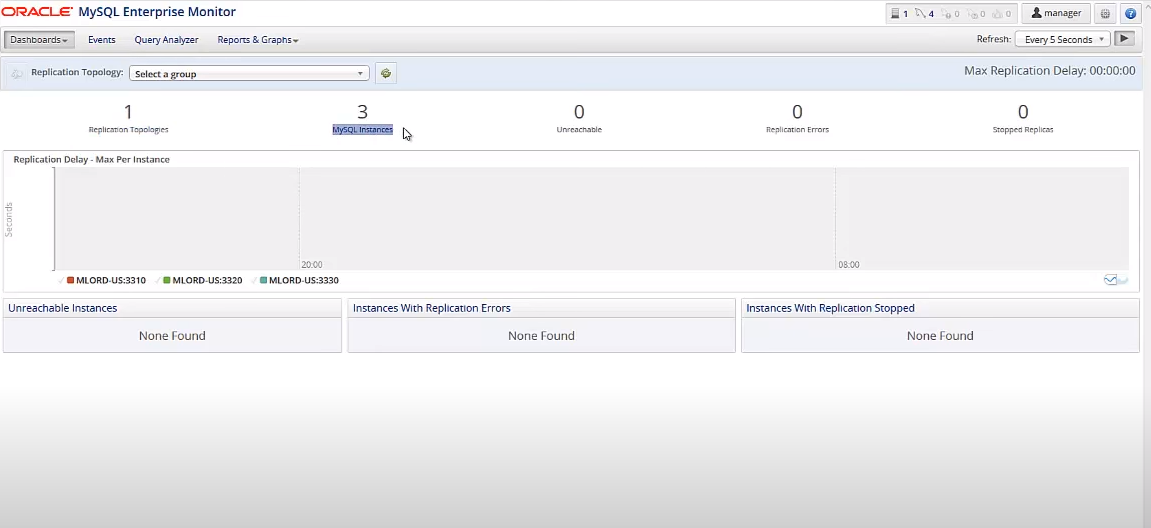The height and width of the screenshot is (528, 1151).
Task: Click the Replication Delay - Max Per Instance title
Action: click(92, 159)
